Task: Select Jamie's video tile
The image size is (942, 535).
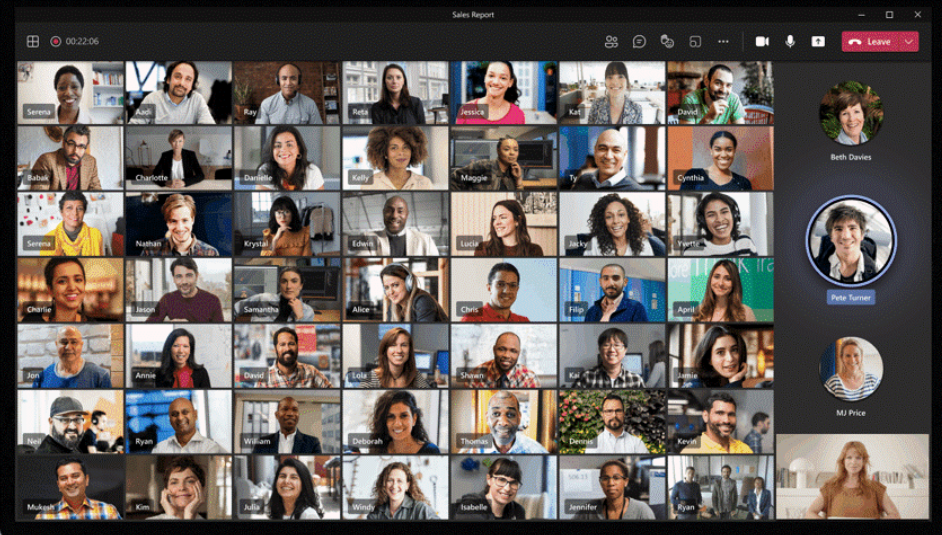Action: [x=721, y=356]
